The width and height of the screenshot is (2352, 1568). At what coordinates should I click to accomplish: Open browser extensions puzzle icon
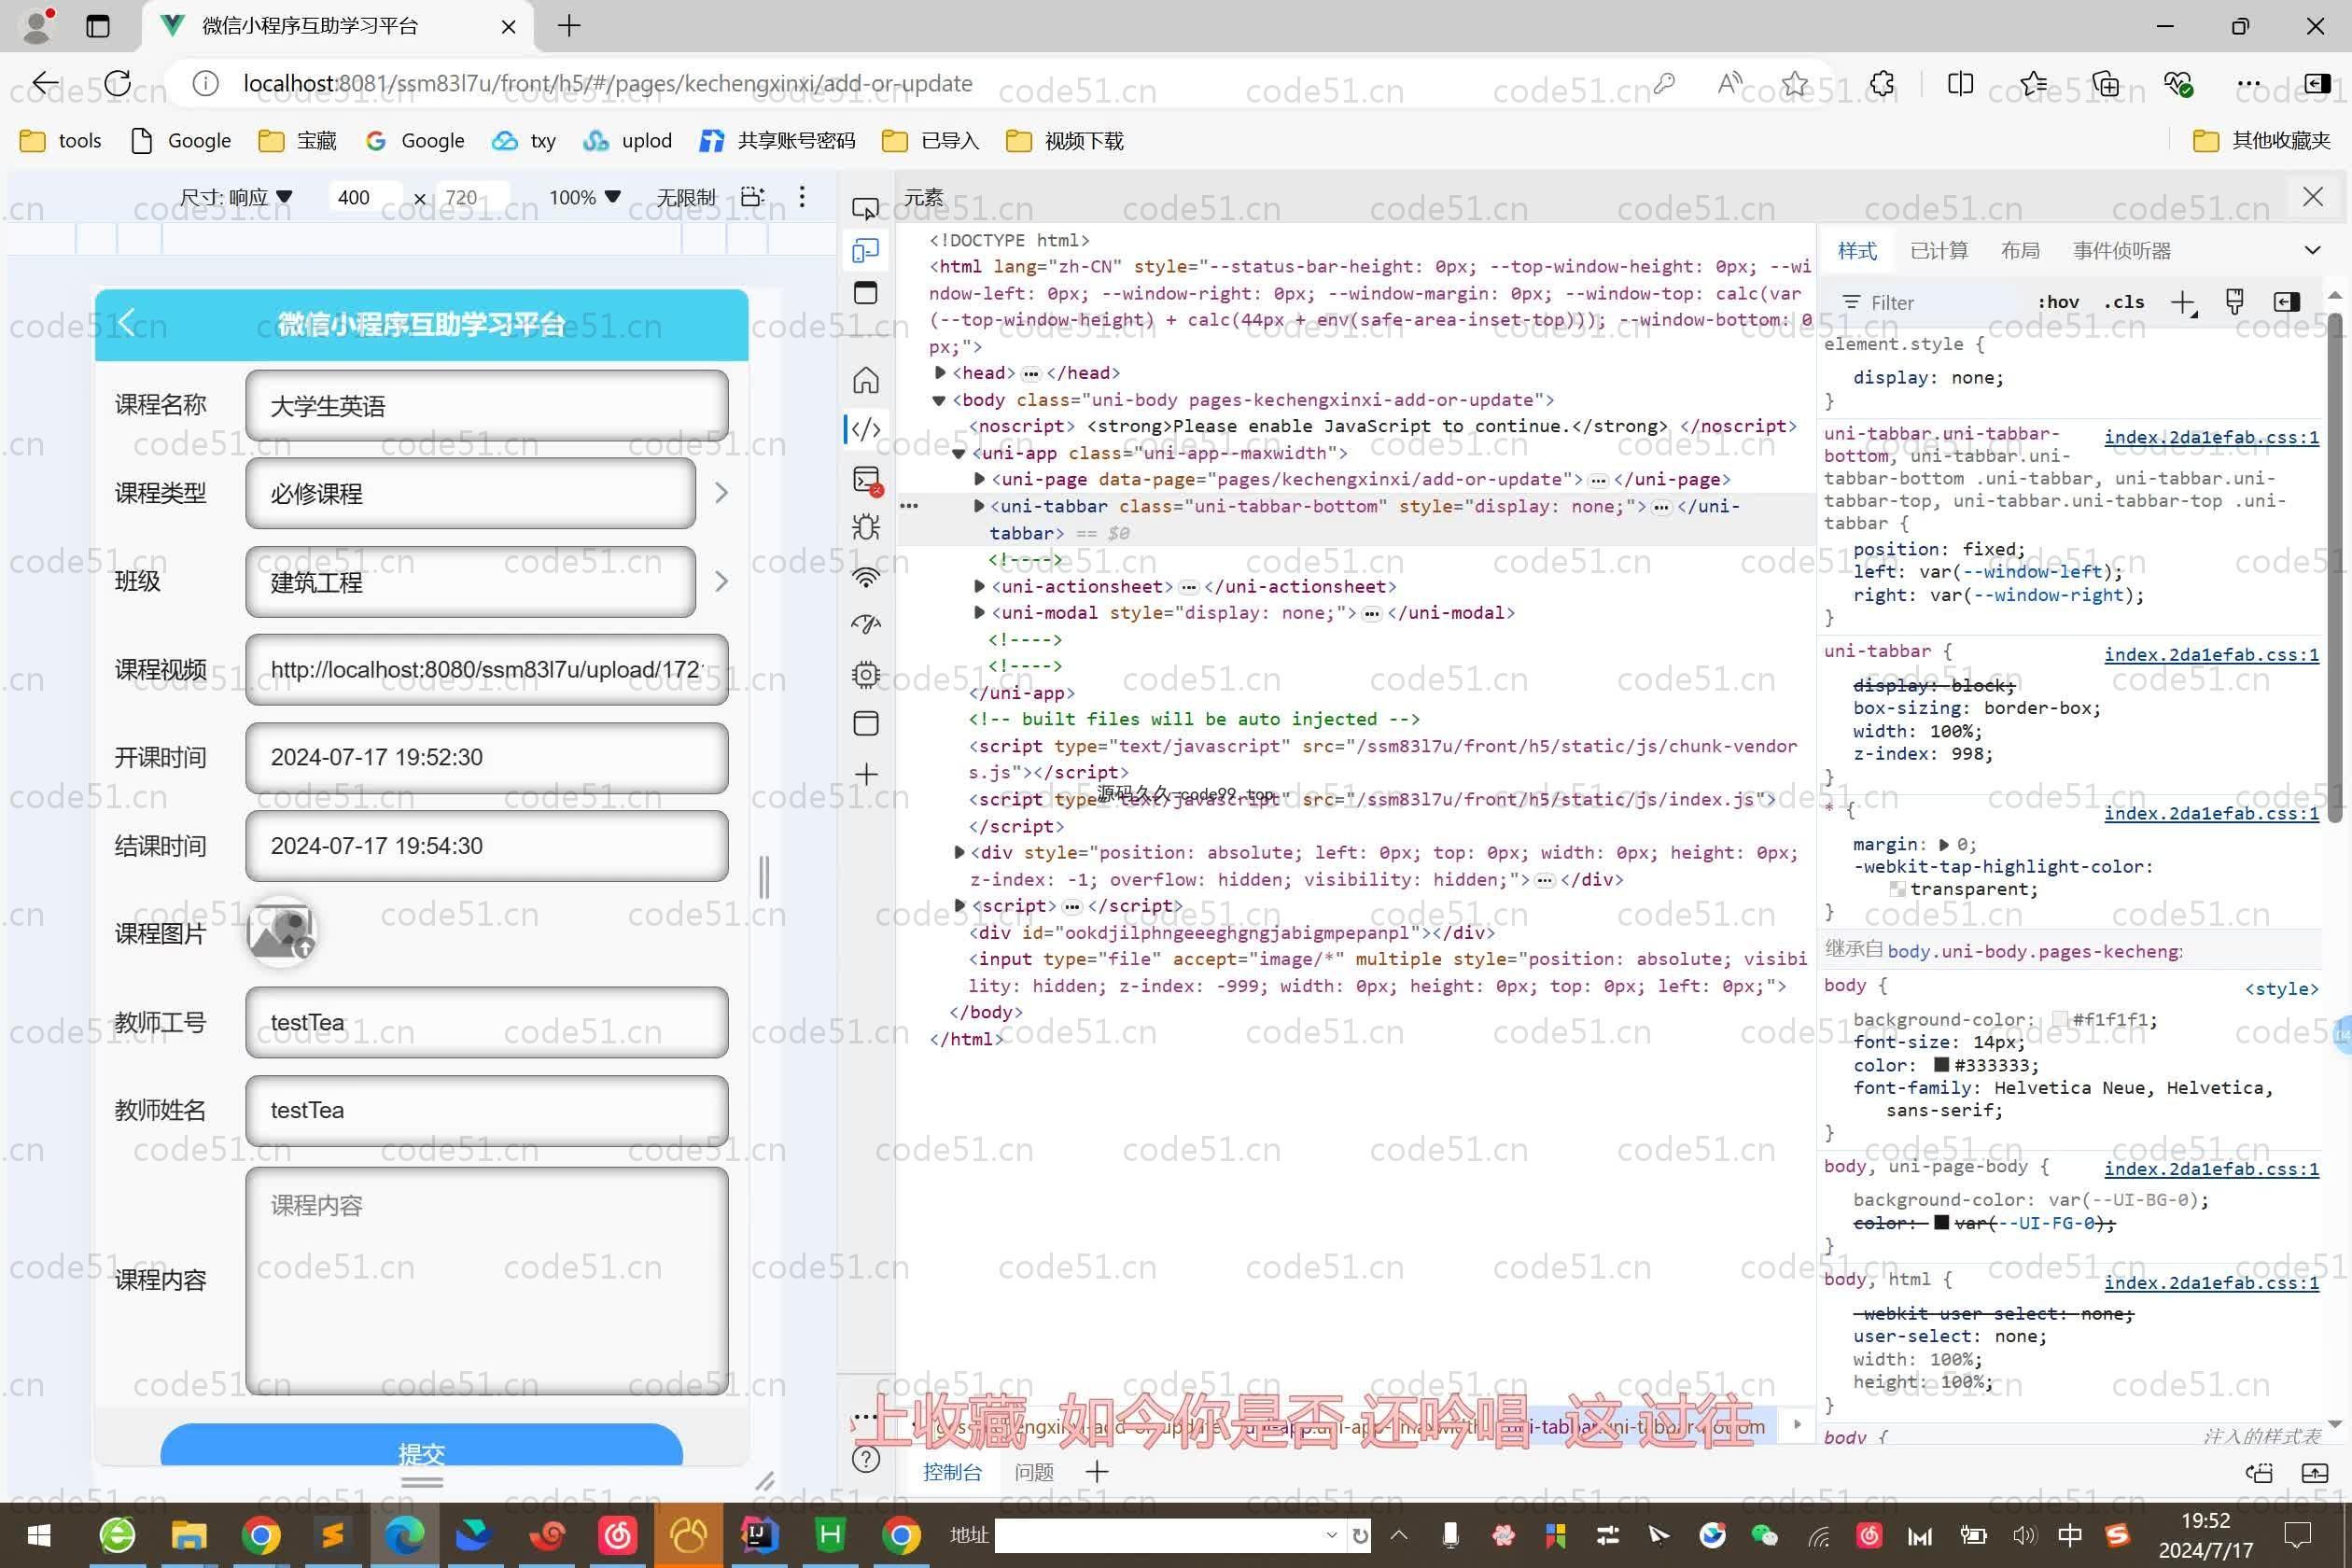click(1882, 83)
